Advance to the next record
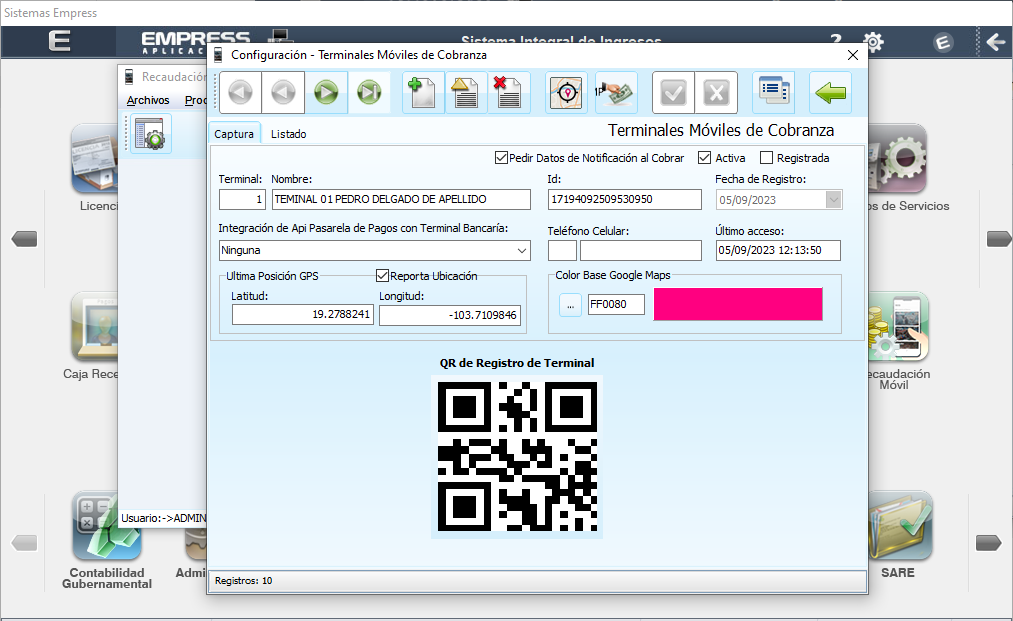 coord(327,91)
